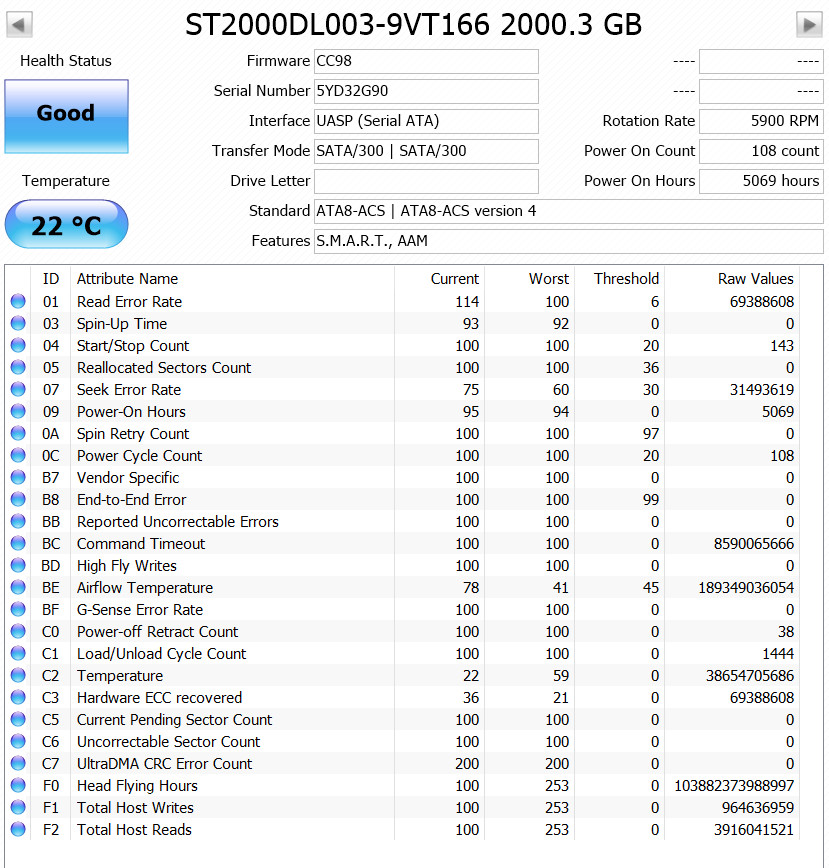The height and width of the screenshot is (868, 829).
Task: Click status icon for UltraDMA CRC Error Count
Action: coord(18,763)
